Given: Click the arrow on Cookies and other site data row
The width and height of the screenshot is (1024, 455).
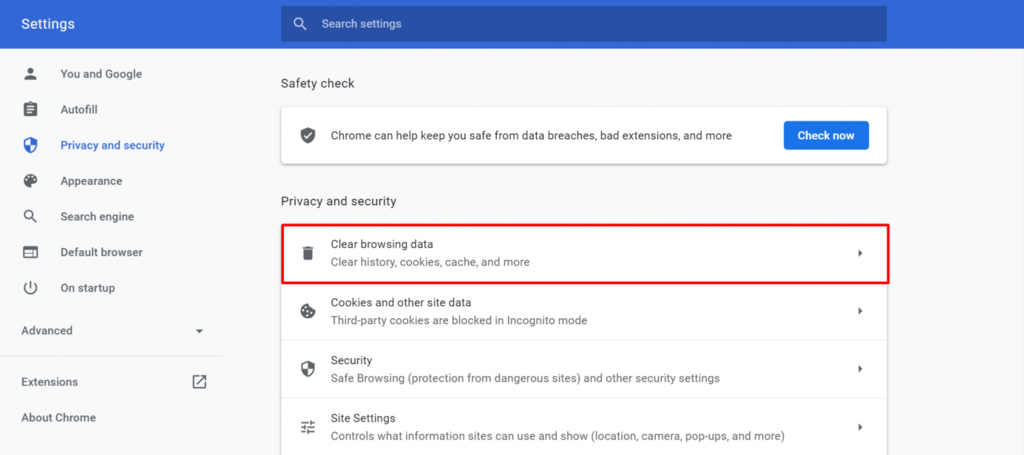Looking at the screenshot, I should pos(860,311).
